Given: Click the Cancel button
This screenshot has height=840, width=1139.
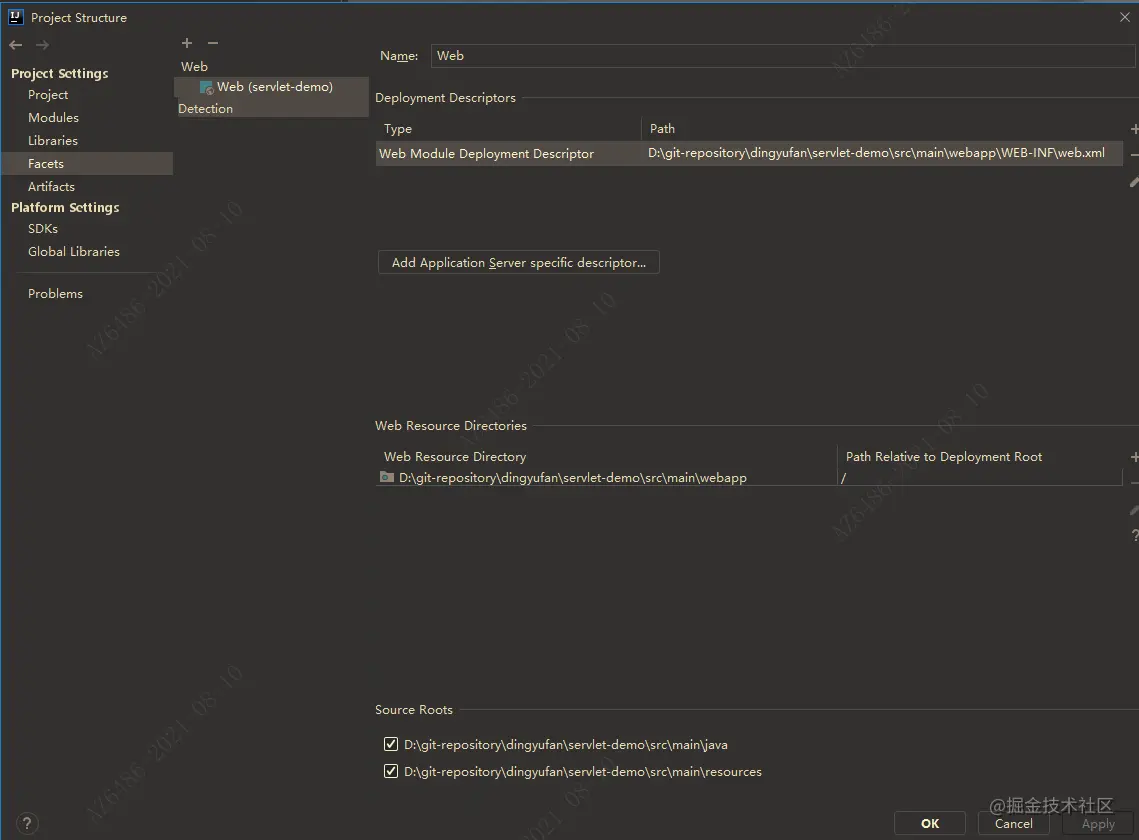Looking at the screenshot, I should [x=1013, y=823].
